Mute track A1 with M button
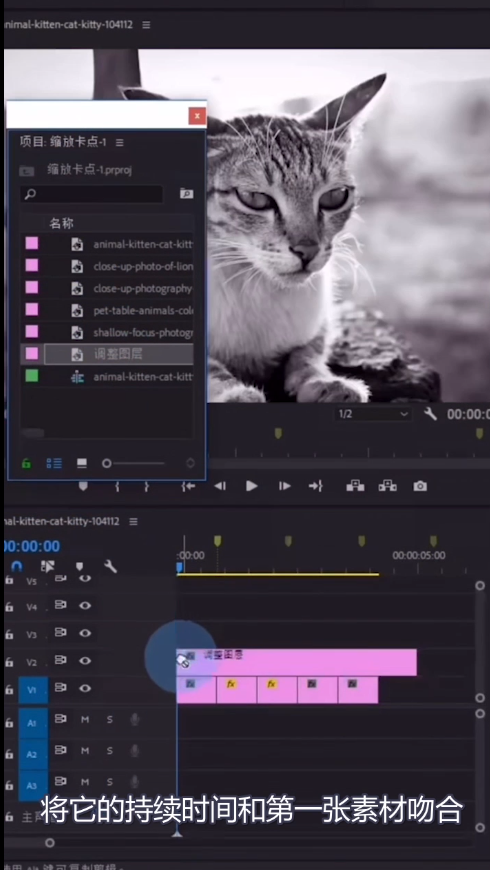490x870 pixels. point(85,720)
